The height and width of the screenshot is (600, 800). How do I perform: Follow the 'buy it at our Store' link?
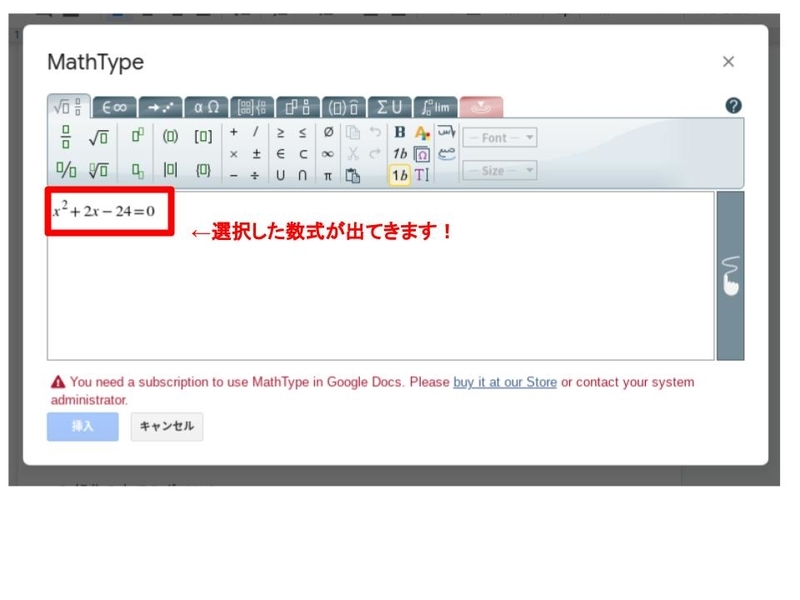click(505, 382)
